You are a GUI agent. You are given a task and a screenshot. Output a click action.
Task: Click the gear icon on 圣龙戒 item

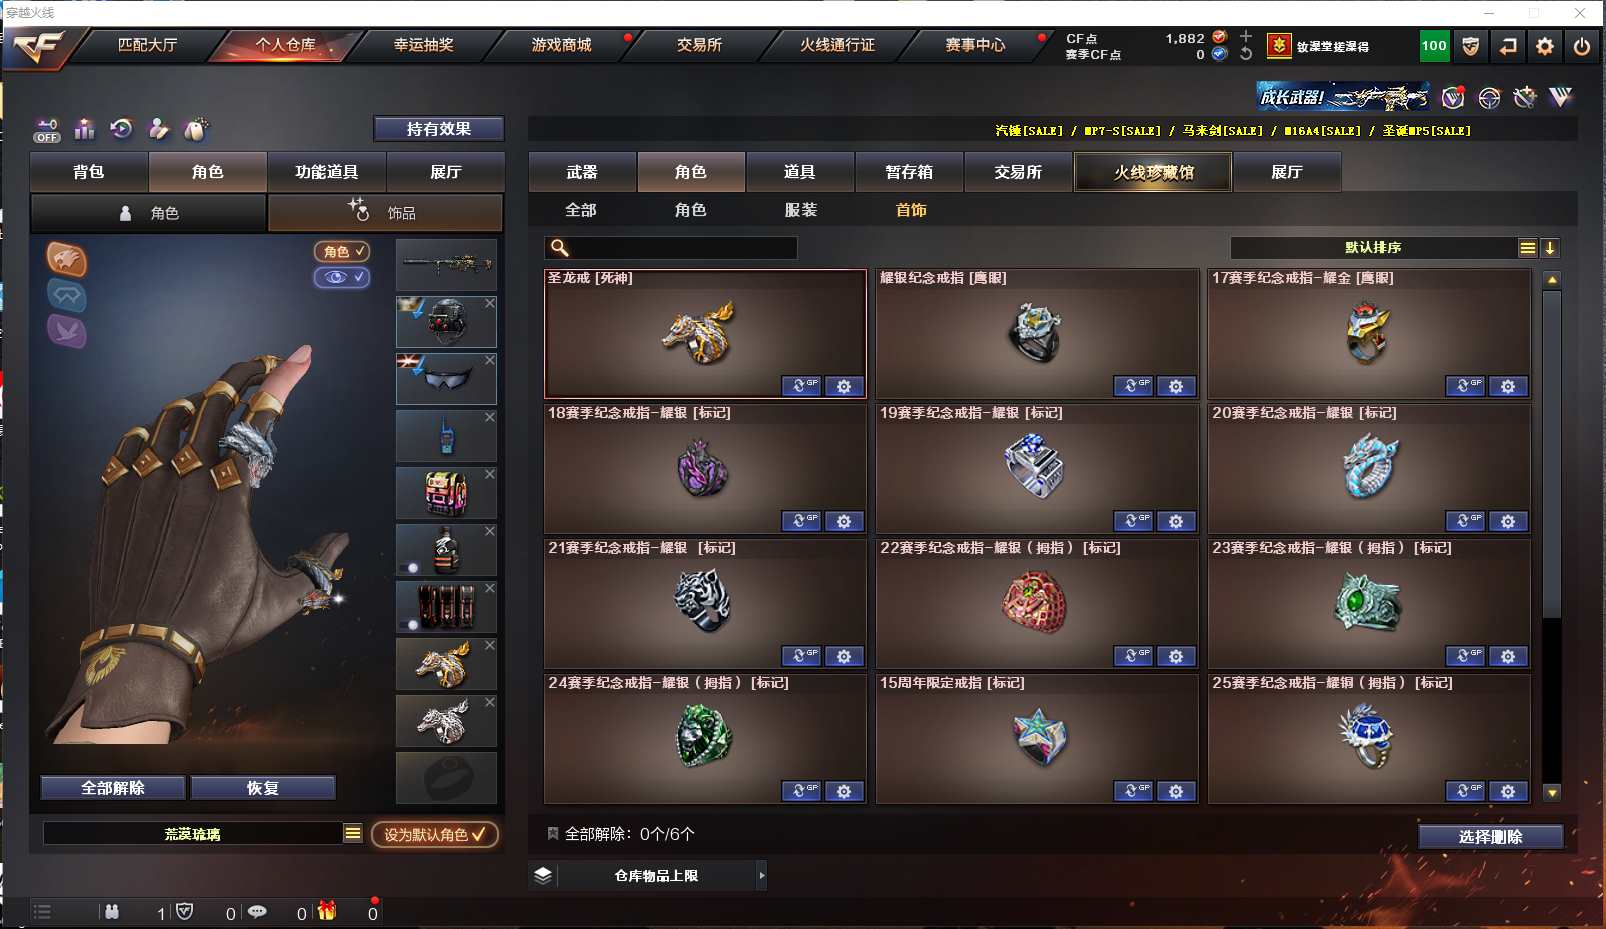coord(844,386)
